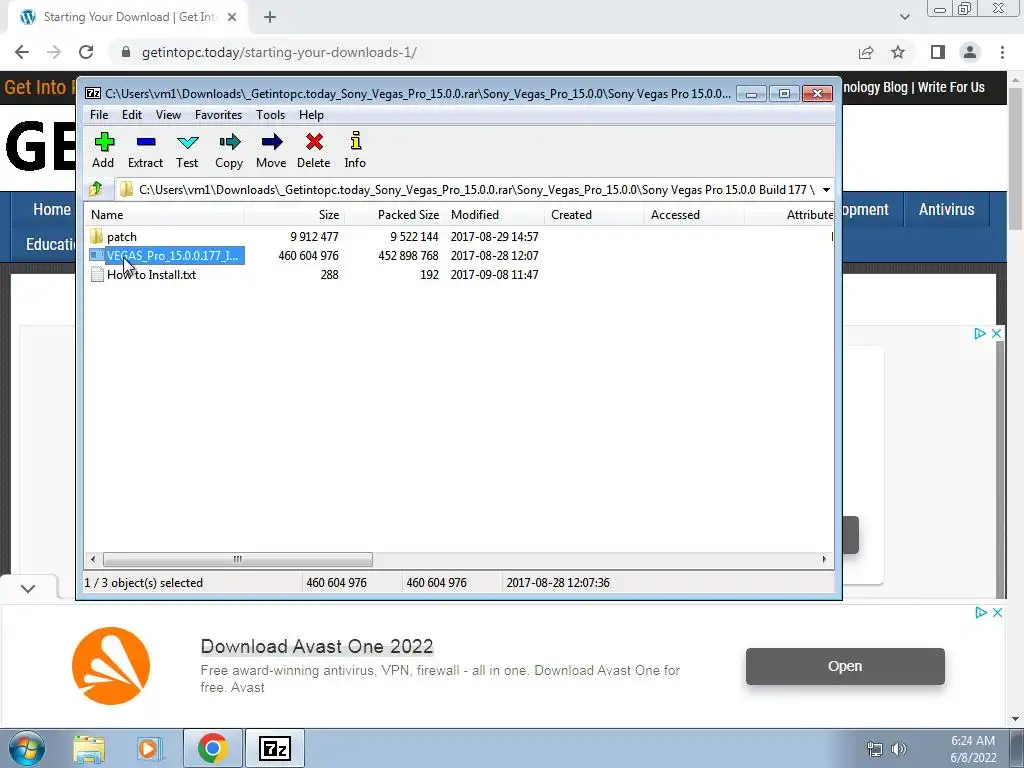Expand the 7-Zip address path dropdown
This screenshot has width=1024, height=768.
click(826, 190)
